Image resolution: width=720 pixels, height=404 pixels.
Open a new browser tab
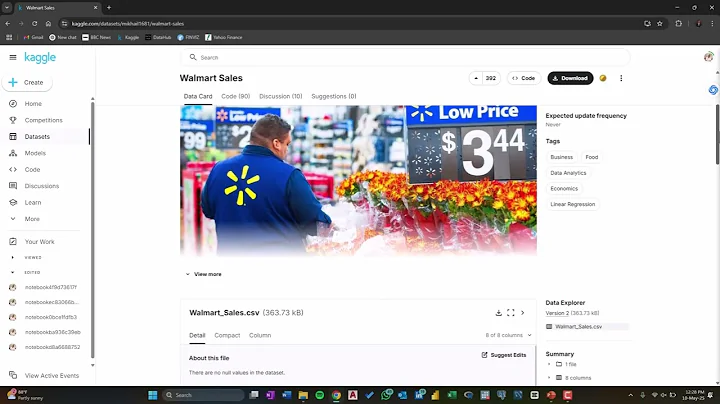pos(109,8)
